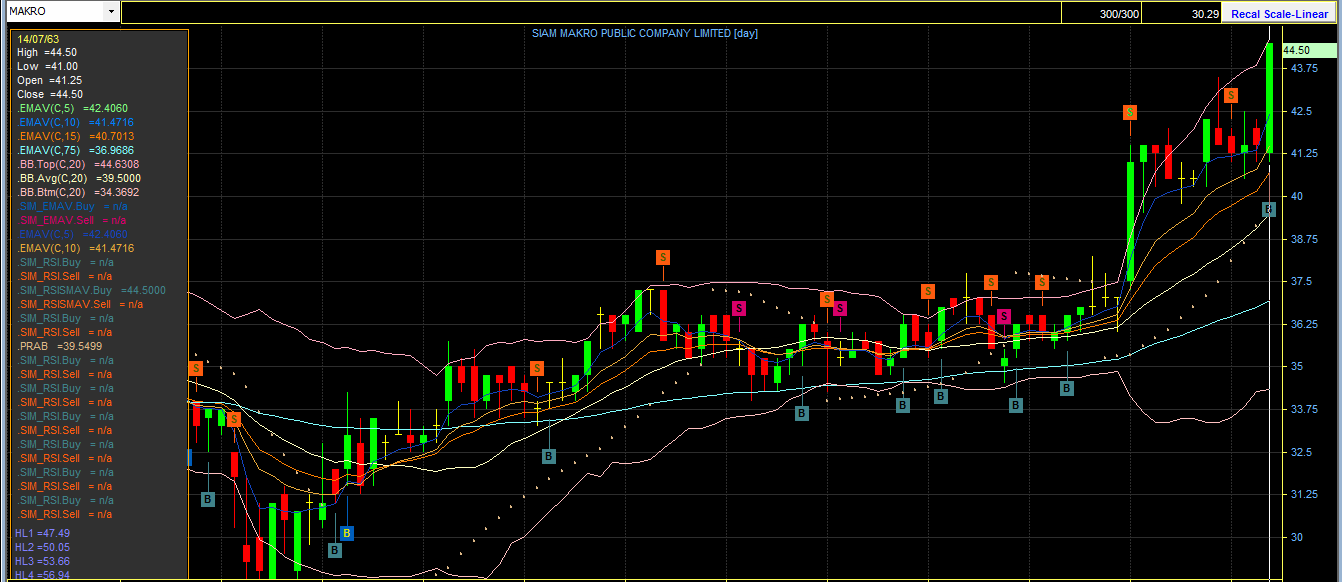Click the rightmost magenta S sell marker

coord(1003,317)
